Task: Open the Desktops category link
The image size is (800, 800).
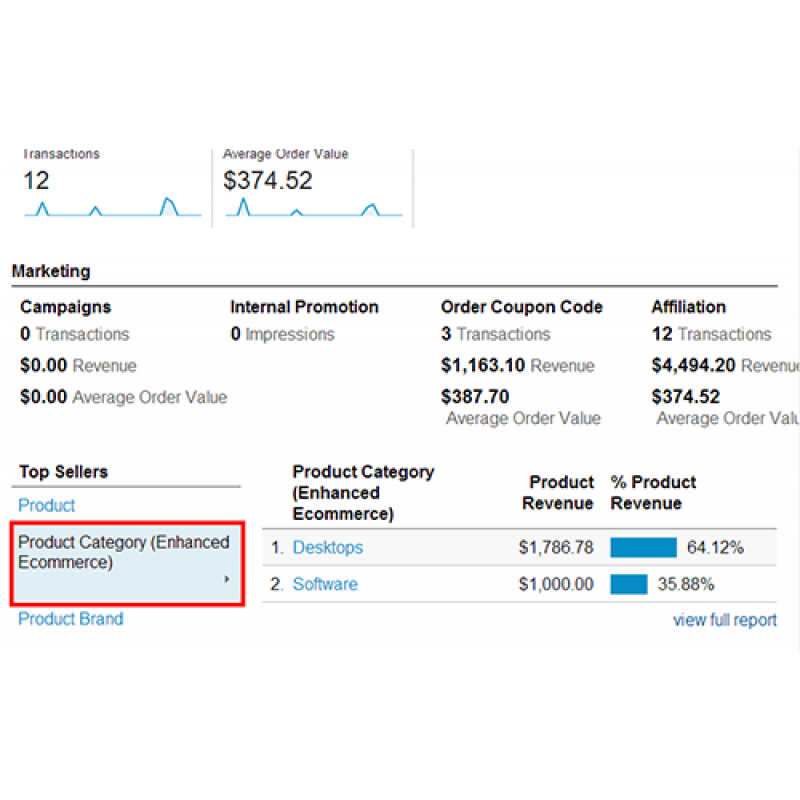Action: [x=328, y=548]
